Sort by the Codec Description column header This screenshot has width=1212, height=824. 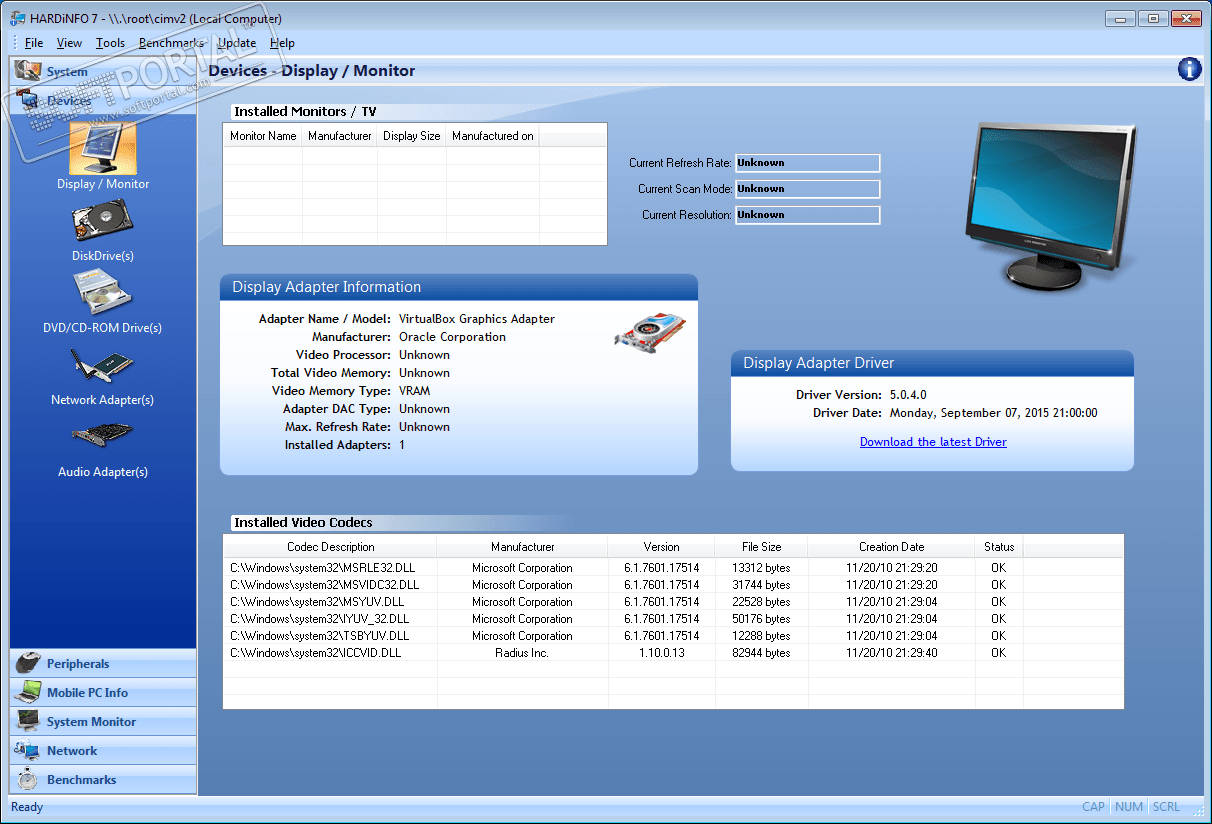pos(330,547)
